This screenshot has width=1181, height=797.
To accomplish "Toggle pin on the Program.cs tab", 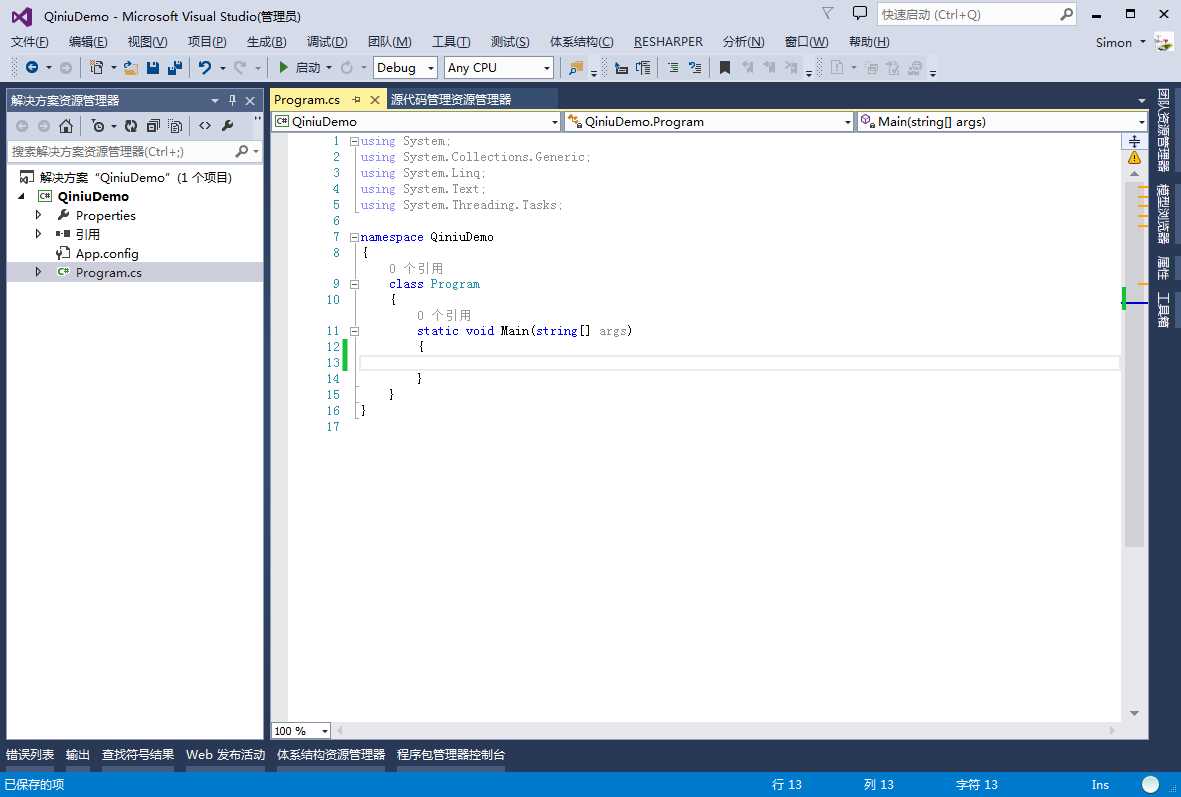I will tap(356, 99).
